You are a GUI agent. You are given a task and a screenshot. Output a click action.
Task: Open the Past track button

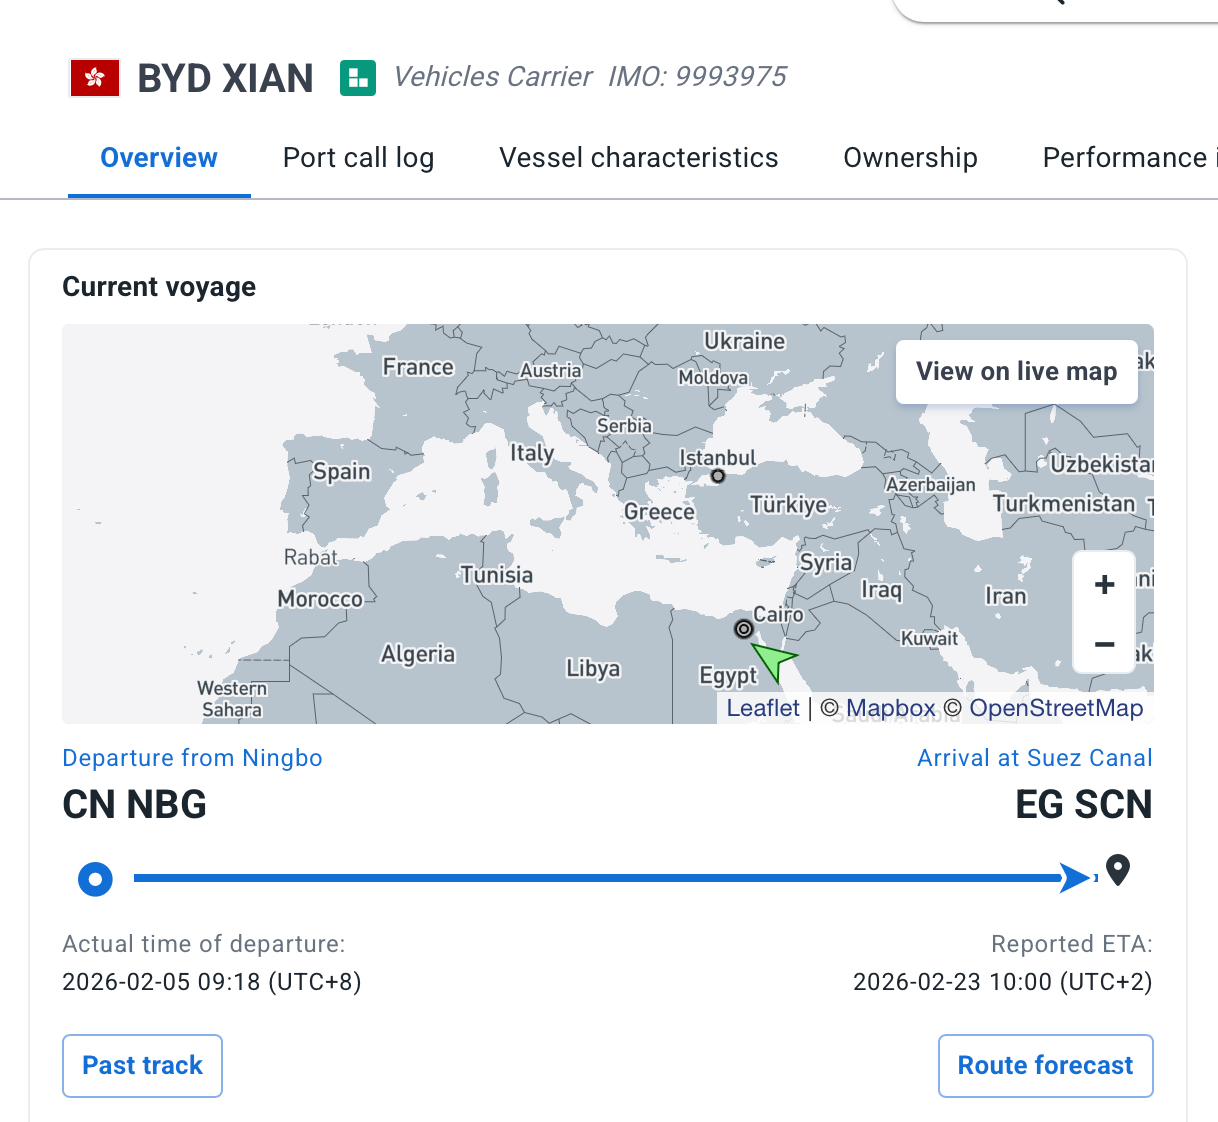pos(142,1066)
